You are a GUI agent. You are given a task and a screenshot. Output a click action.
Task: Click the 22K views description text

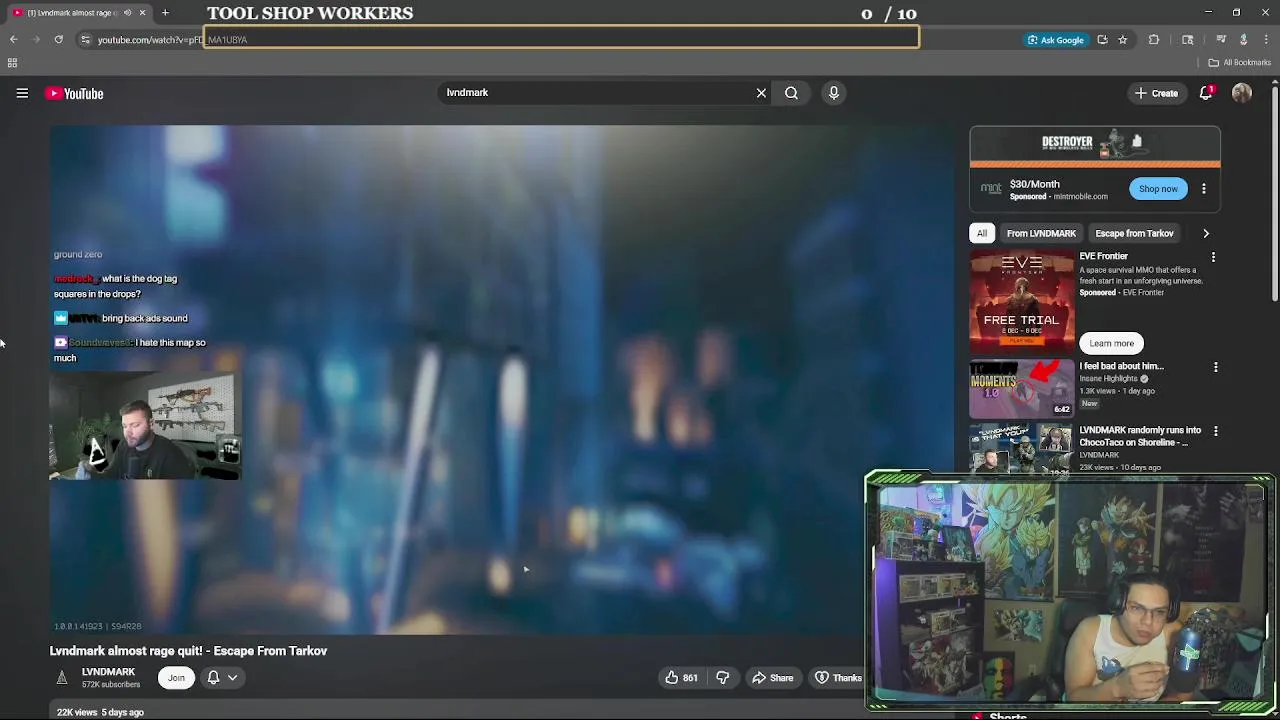(x=100, y=712)
